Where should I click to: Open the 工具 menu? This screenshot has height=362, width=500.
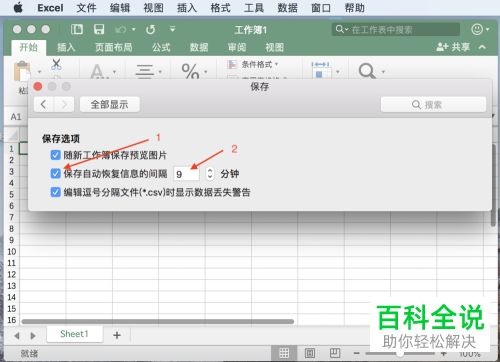click(254, 8)
